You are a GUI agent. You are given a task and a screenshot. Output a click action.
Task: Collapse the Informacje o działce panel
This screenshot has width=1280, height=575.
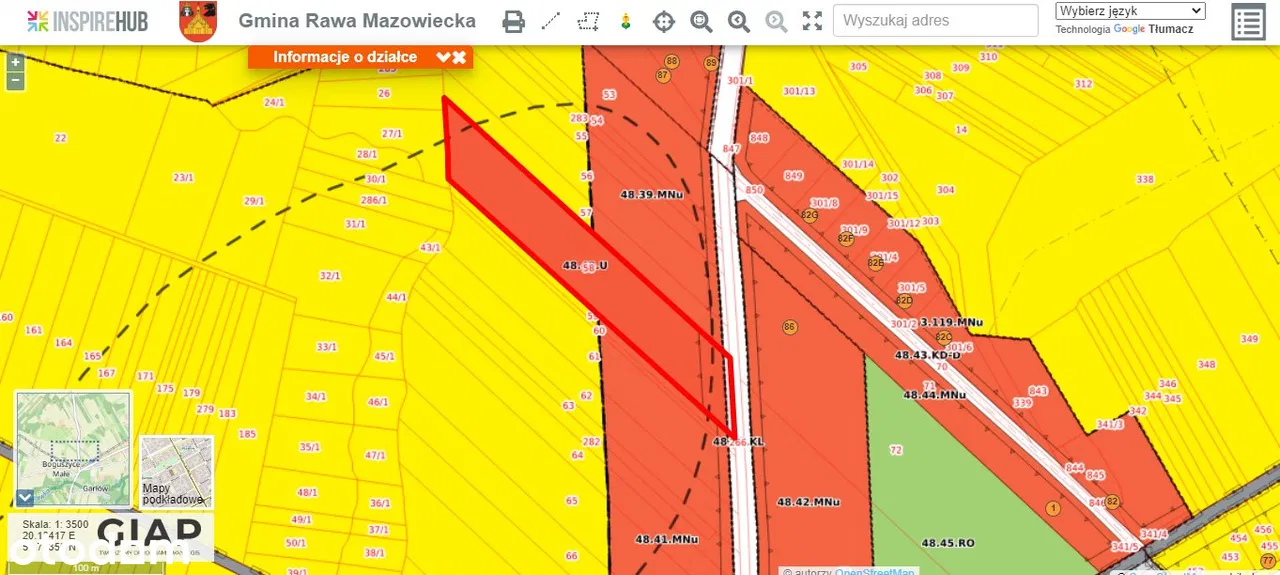(443, 57)
